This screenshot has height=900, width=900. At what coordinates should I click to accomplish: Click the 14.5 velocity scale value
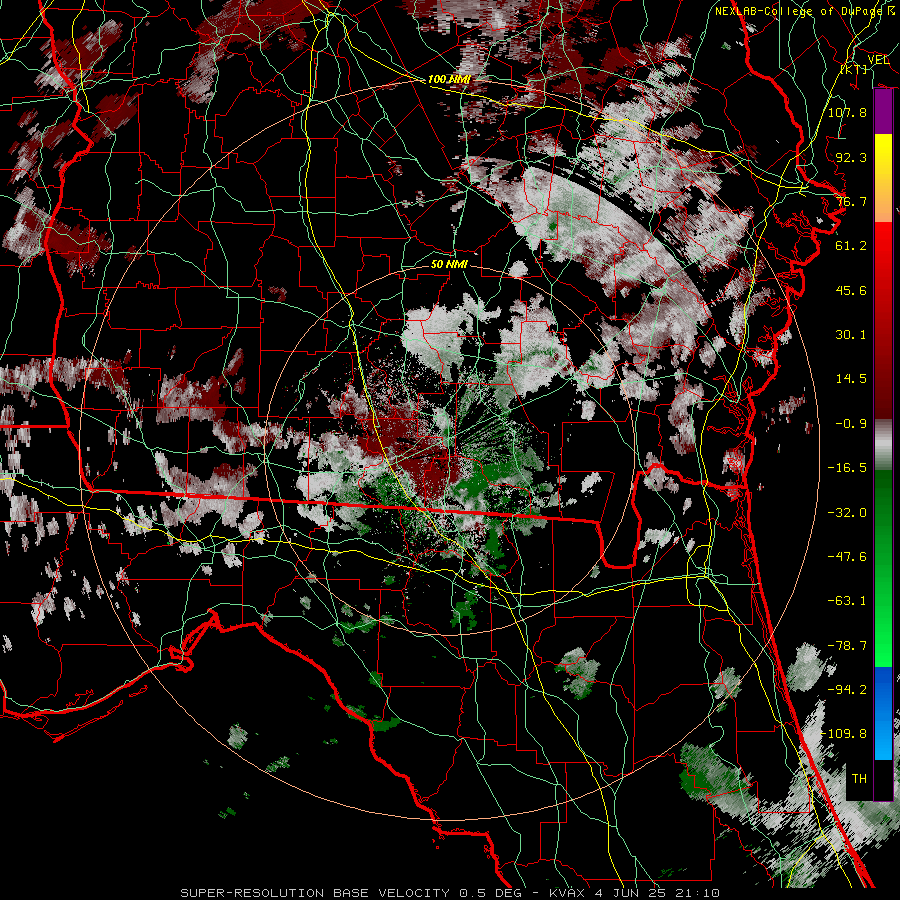(x=851, y=379)
